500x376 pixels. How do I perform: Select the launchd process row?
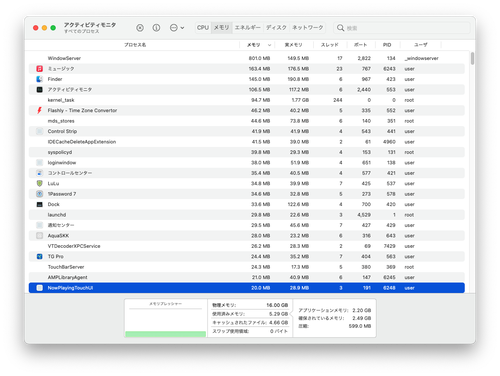247,215
